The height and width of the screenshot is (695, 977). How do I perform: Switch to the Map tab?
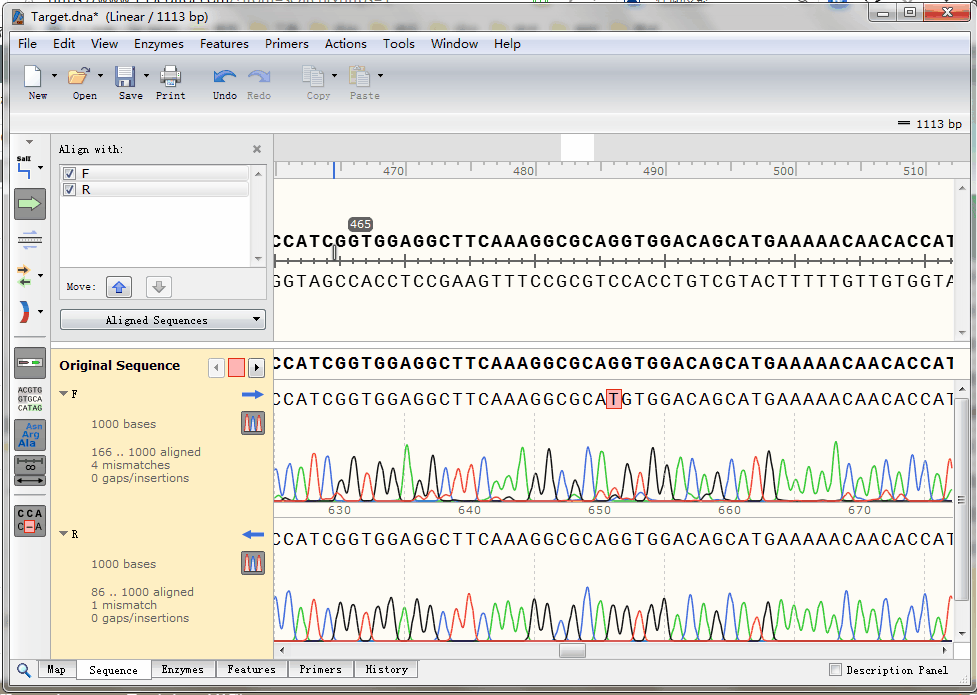pos(56,670)
